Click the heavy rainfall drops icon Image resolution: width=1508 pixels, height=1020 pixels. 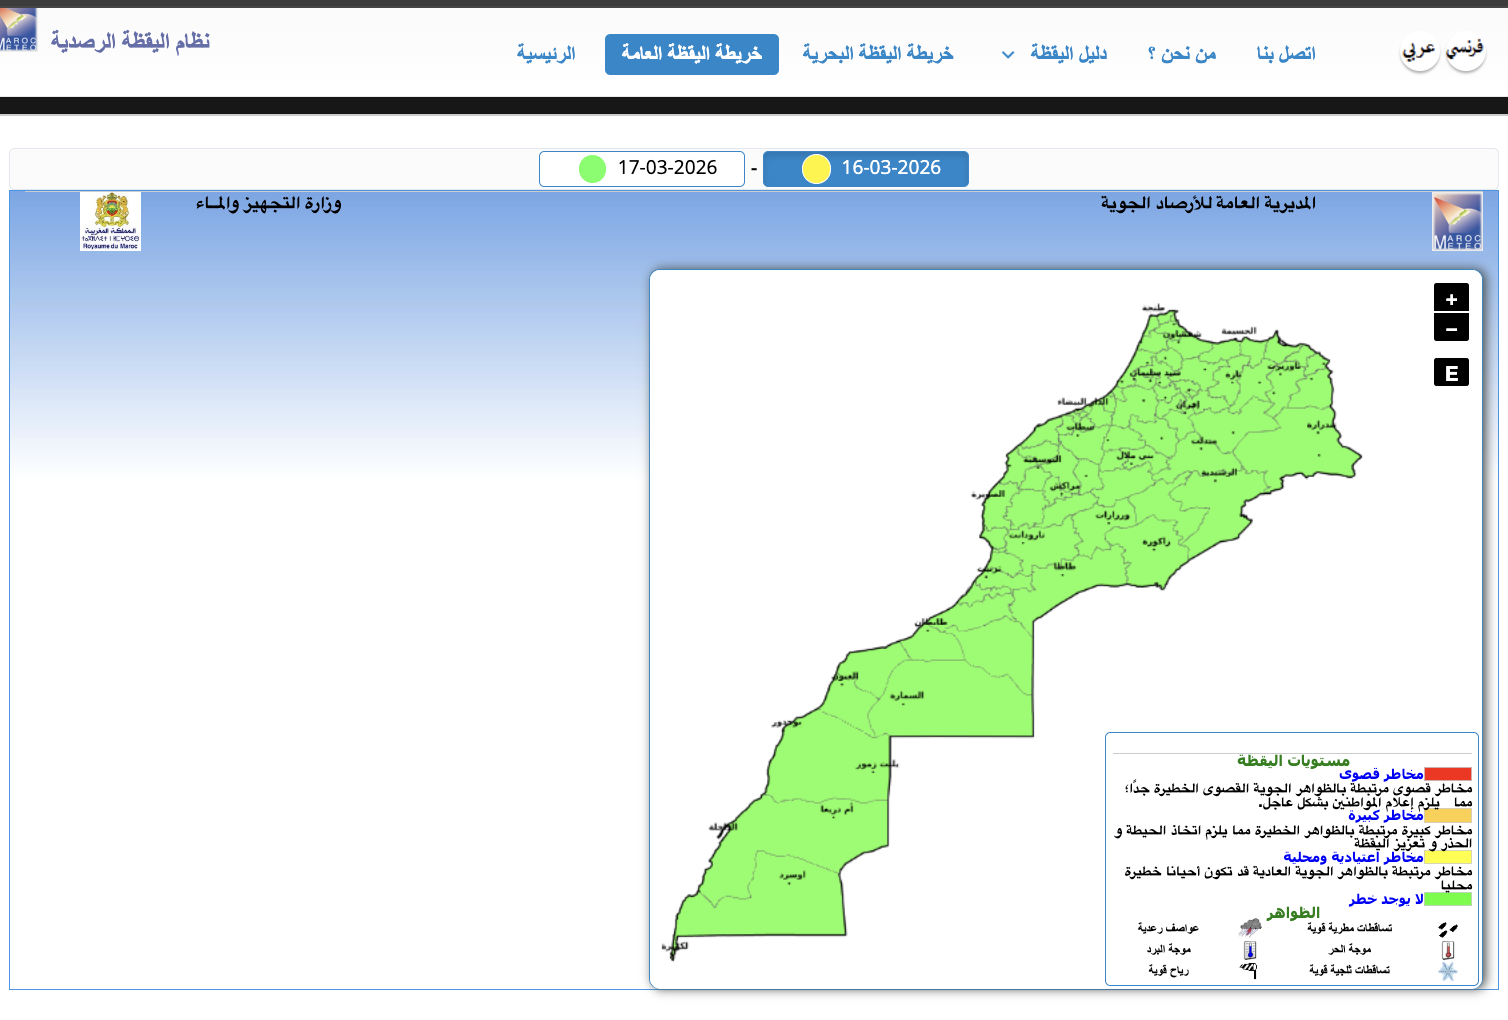coord(1447,929)
